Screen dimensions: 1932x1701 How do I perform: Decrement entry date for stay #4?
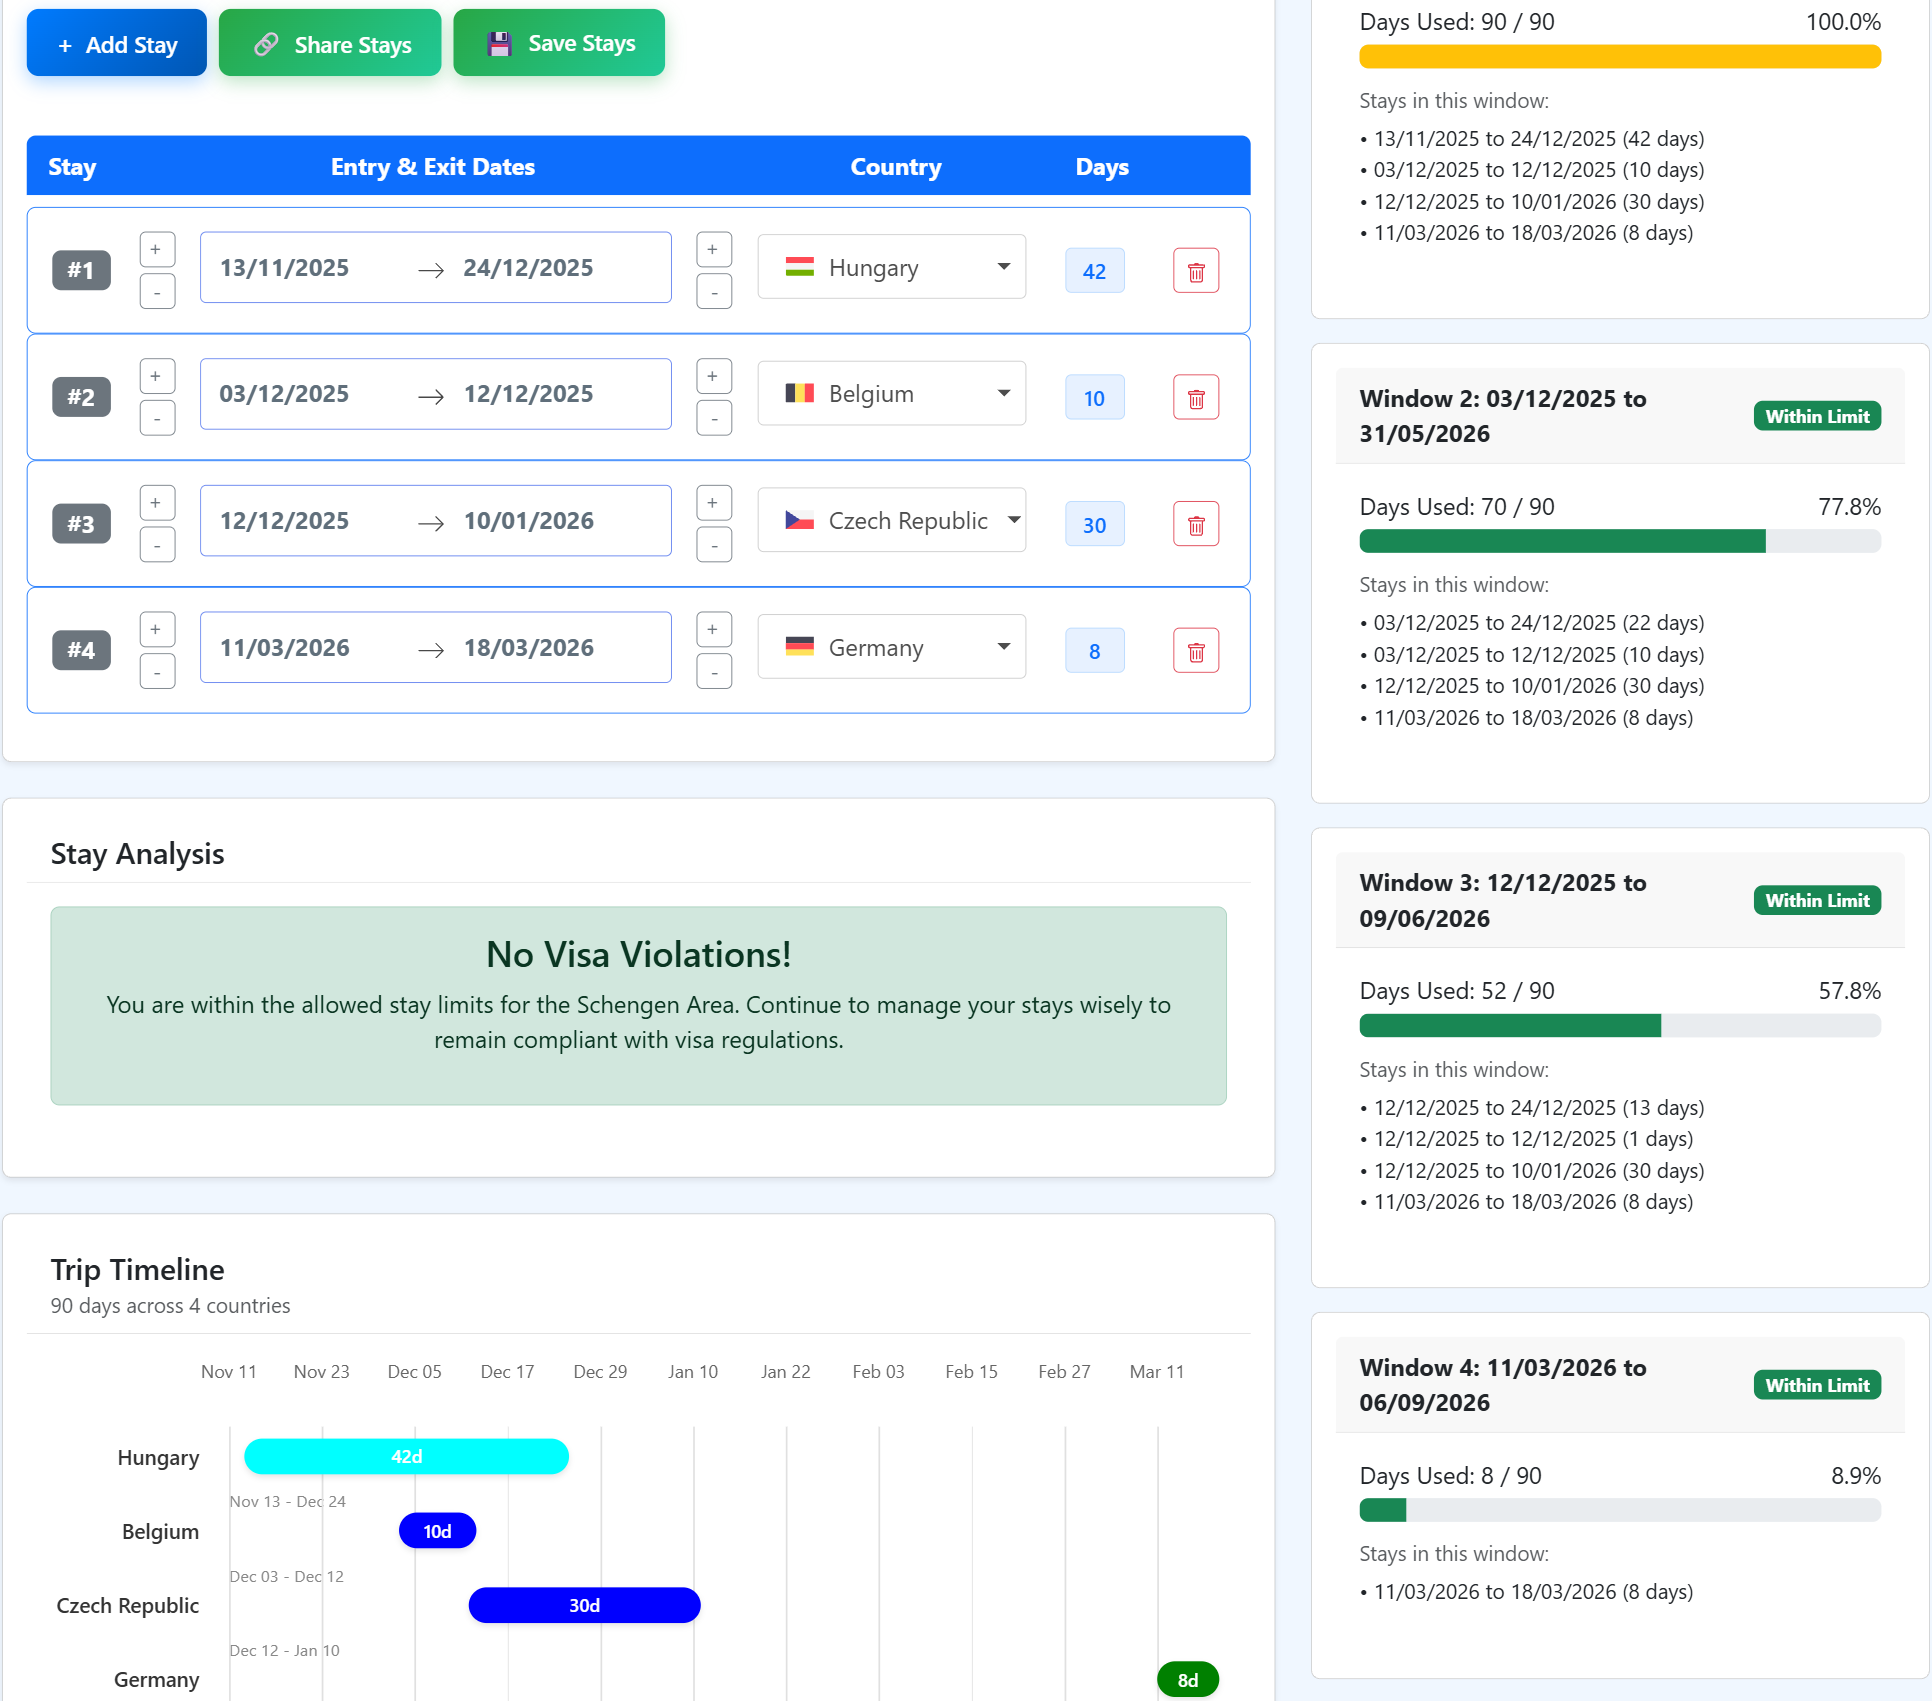tap(157, 671)
